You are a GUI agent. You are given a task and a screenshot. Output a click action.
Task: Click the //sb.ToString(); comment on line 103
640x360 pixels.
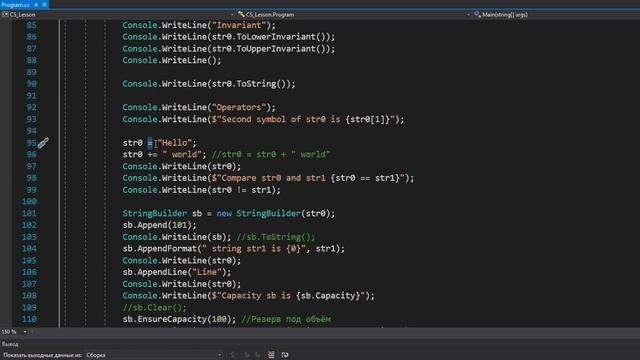276,237
